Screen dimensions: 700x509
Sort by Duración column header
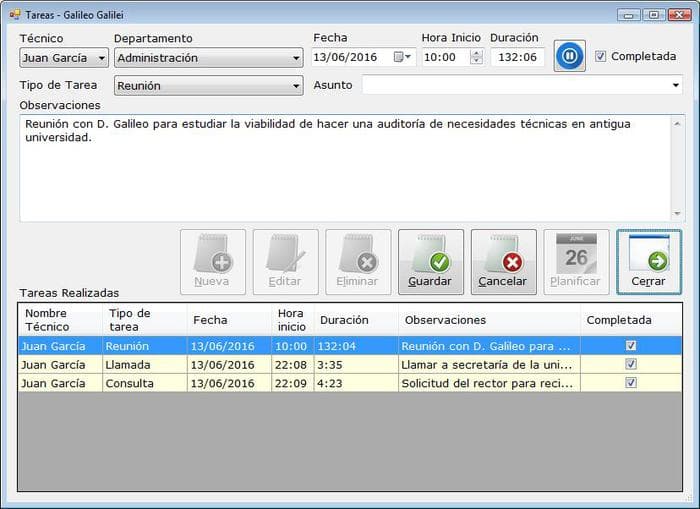pos(356,320)
